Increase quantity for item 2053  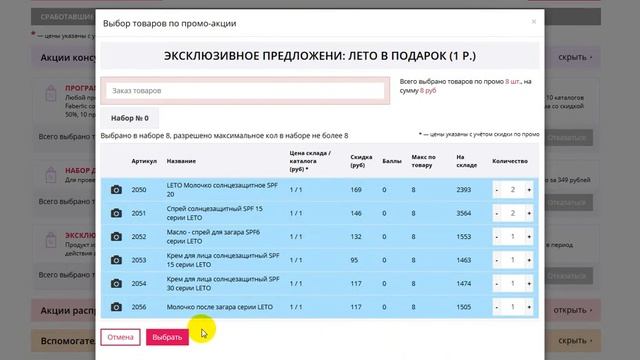[529, 260]
